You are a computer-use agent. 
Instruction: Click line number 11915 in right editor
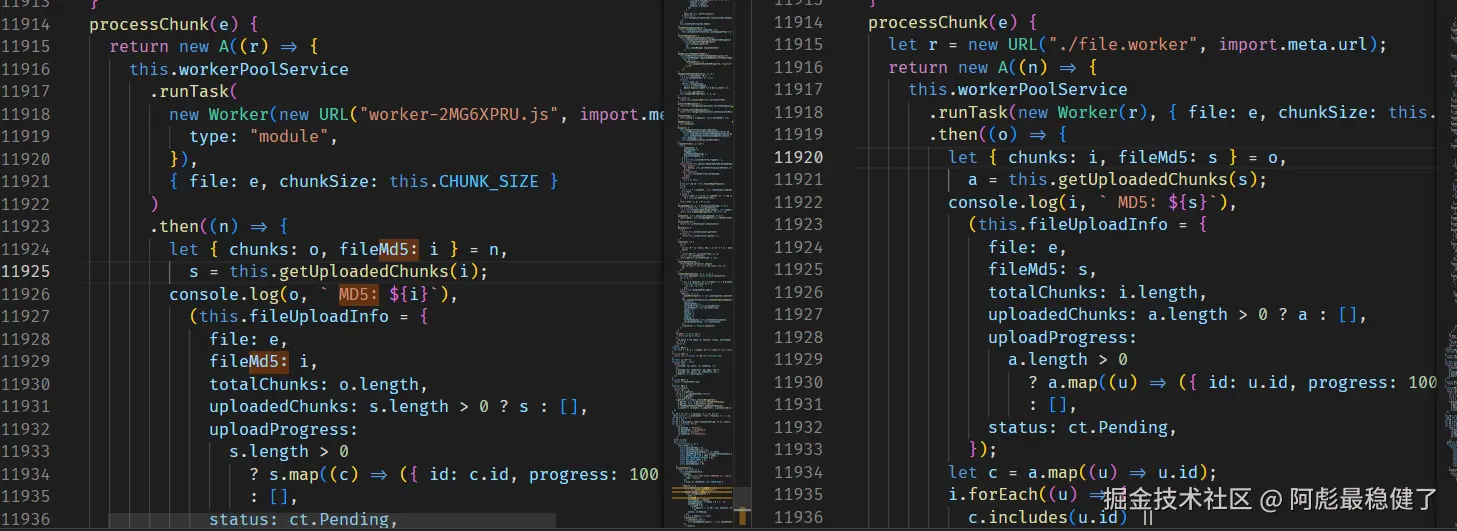pos(799,45)
